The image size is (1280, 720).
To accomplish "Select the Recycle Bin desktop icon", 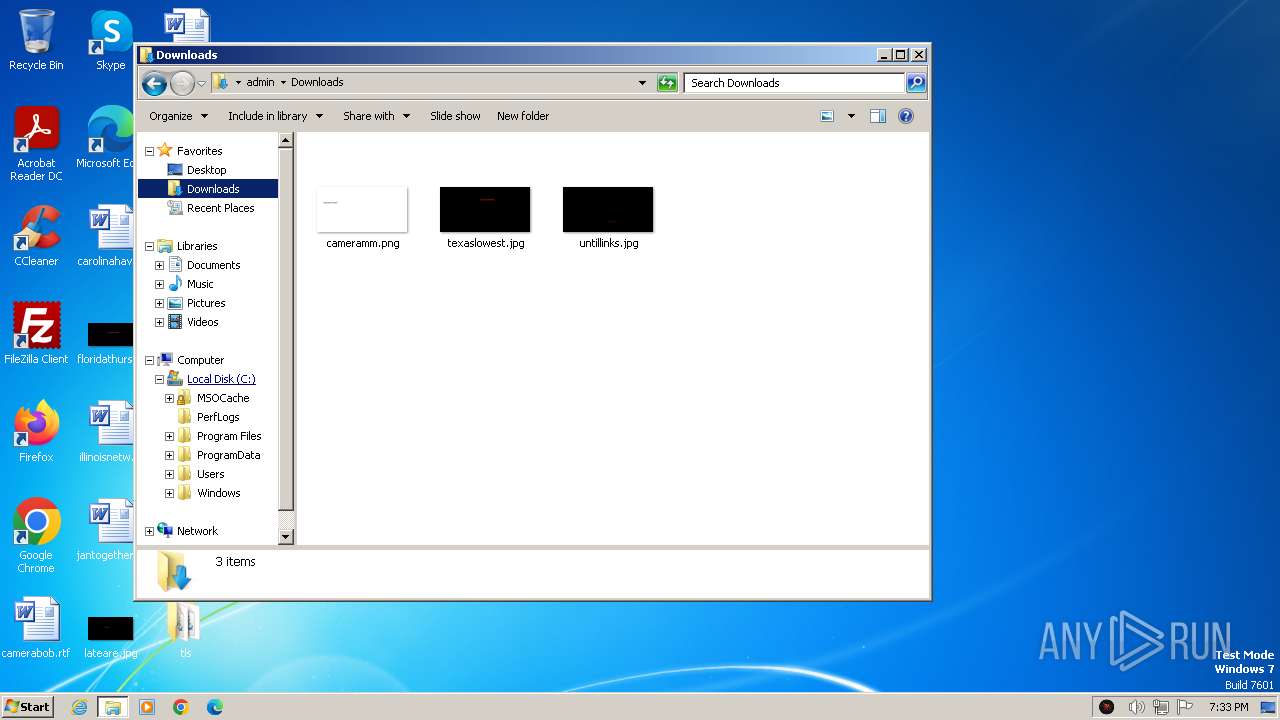I will (x=36, y=40).
